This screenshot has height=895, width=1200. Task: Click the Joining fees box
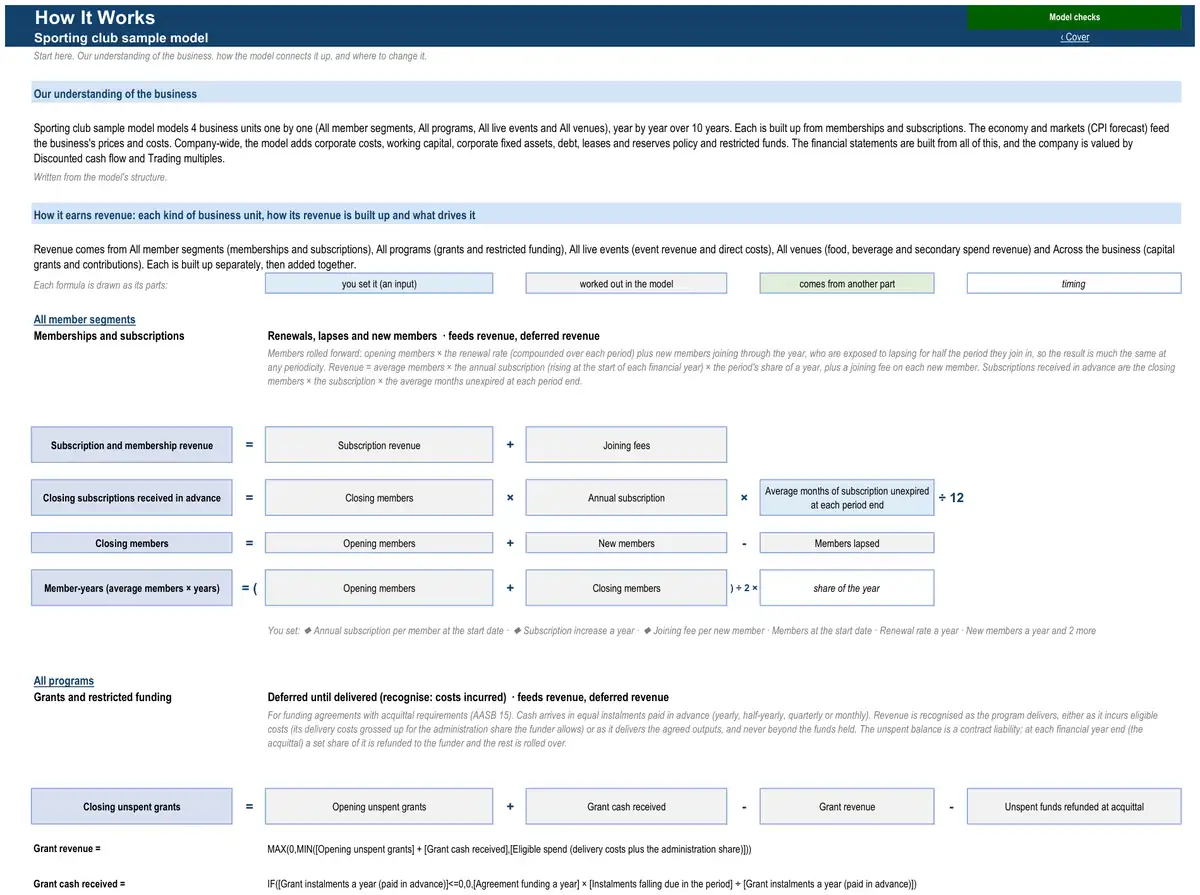tap(626, 446)
